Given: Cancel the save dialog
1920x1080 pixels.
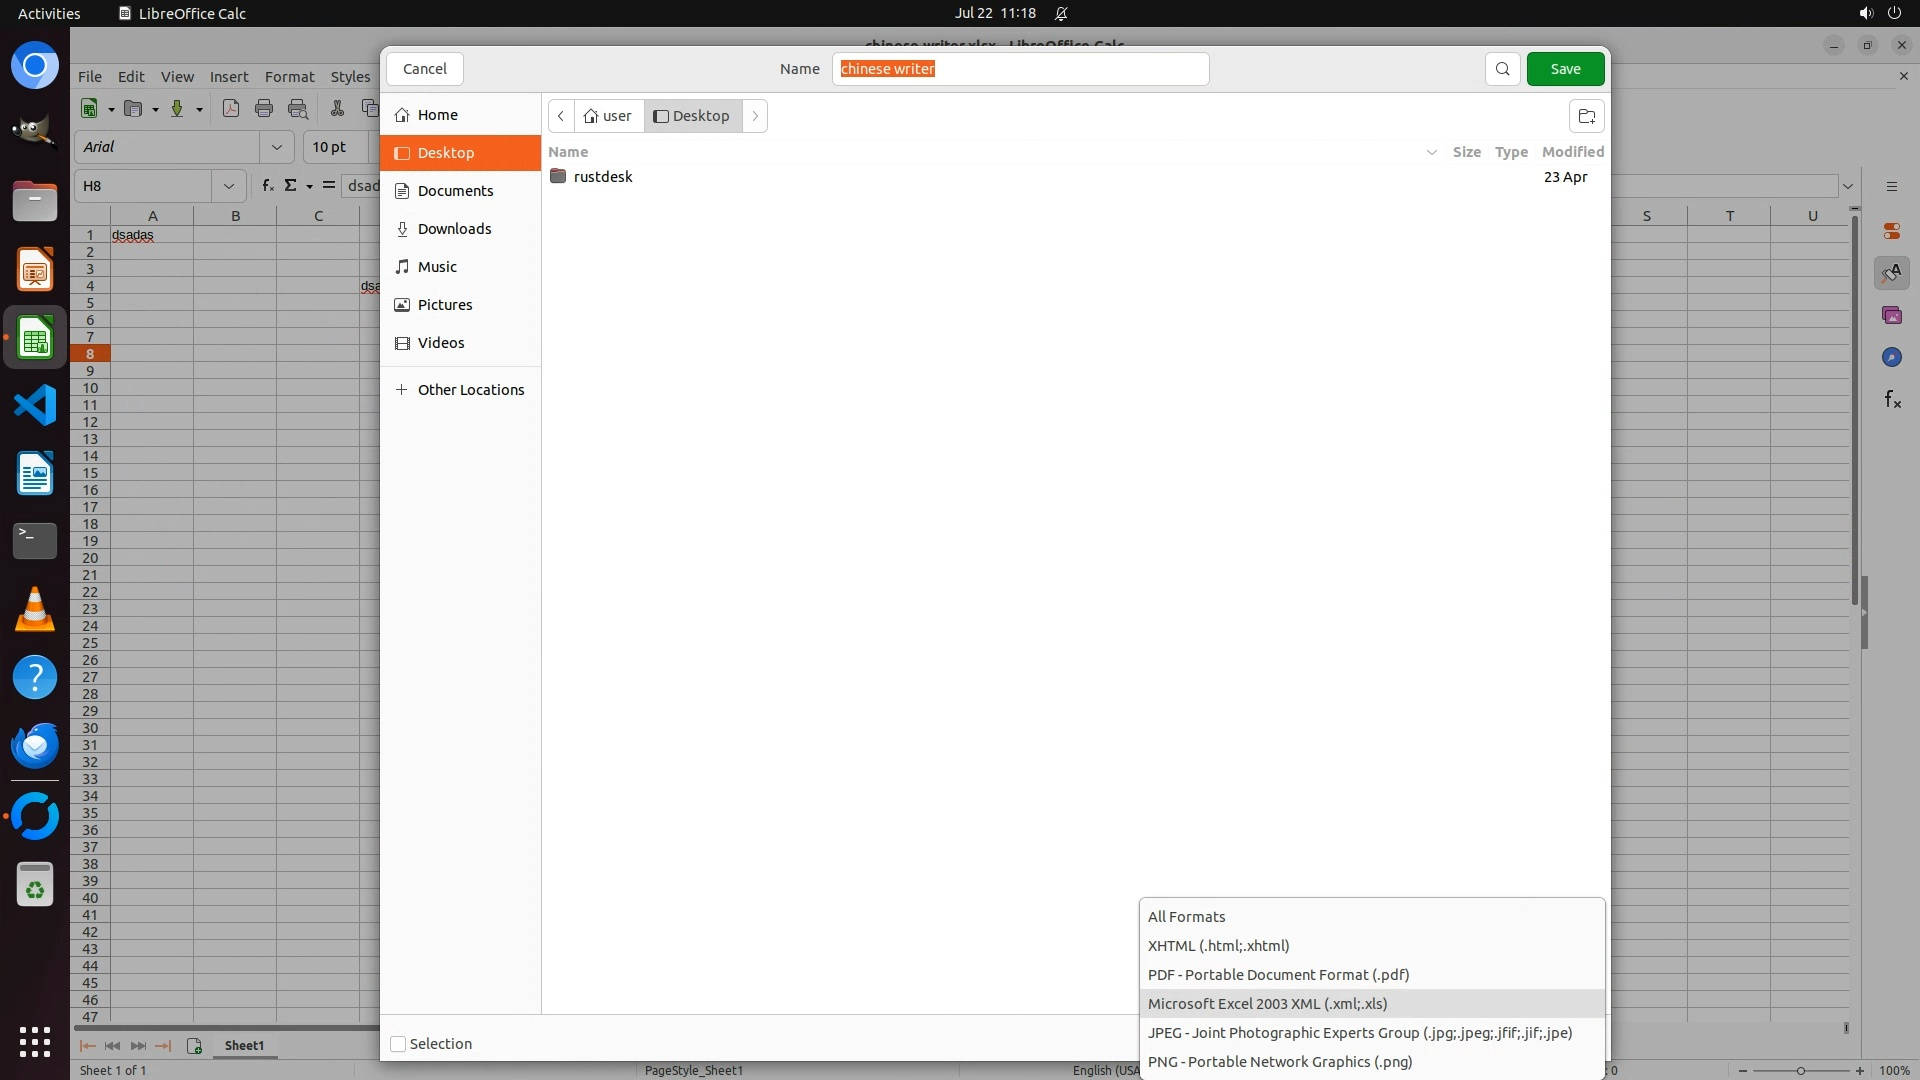Looking at the screenshot, I should (x=424, y=69).
